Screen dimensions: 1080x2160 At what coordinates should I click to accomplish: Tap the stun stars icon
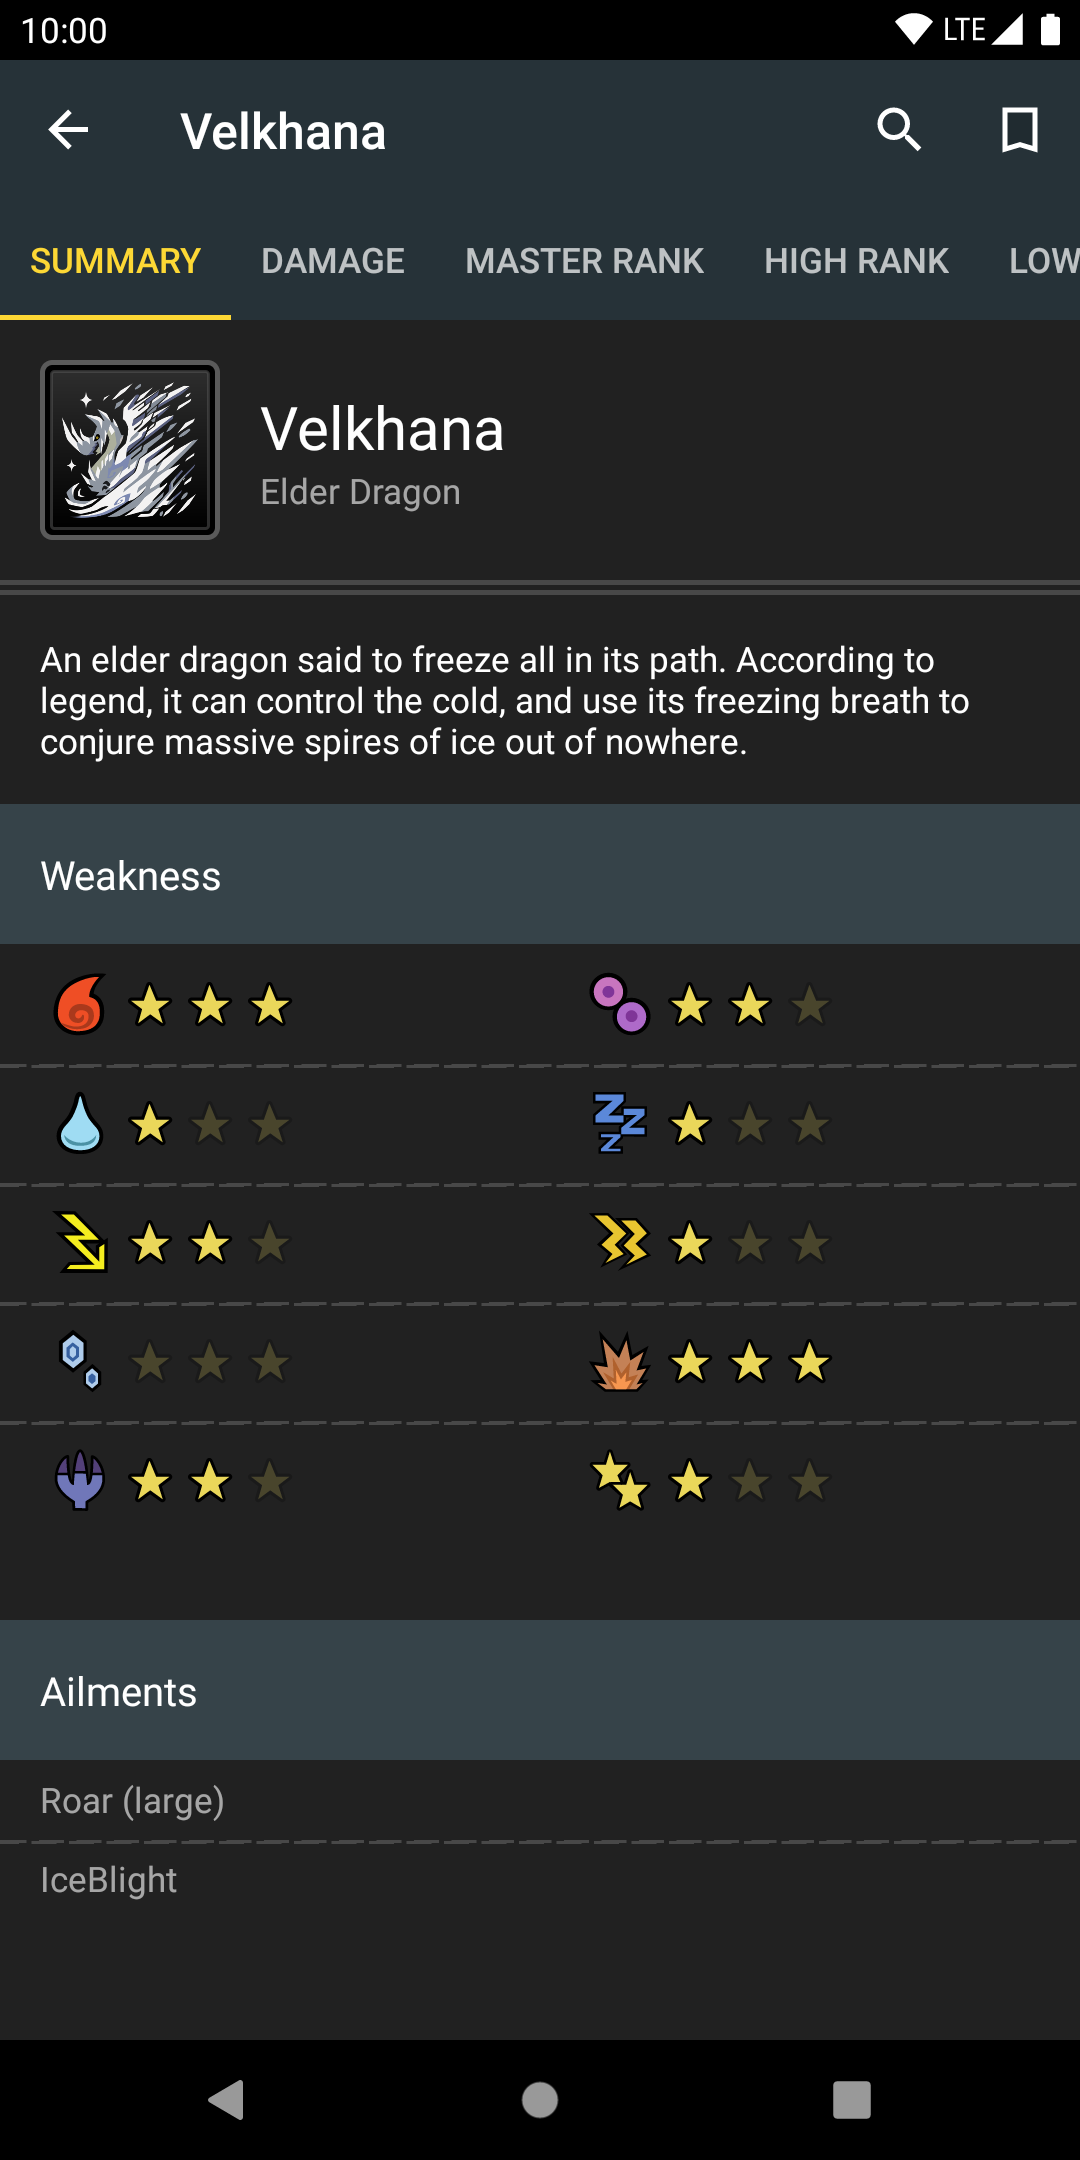point(620,1480)
